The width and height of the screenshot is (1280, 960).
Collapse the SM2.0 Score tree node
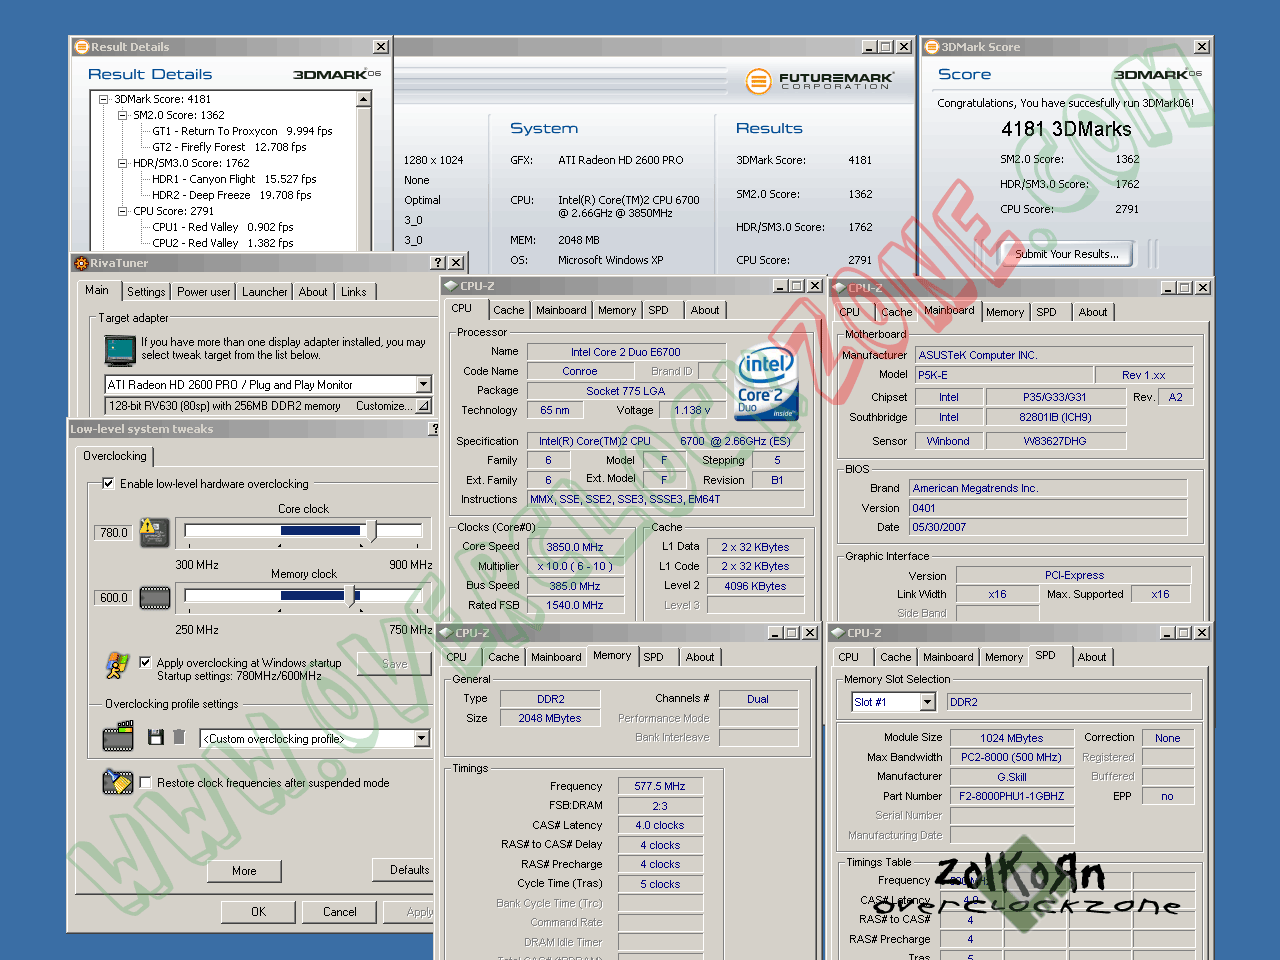122,115
